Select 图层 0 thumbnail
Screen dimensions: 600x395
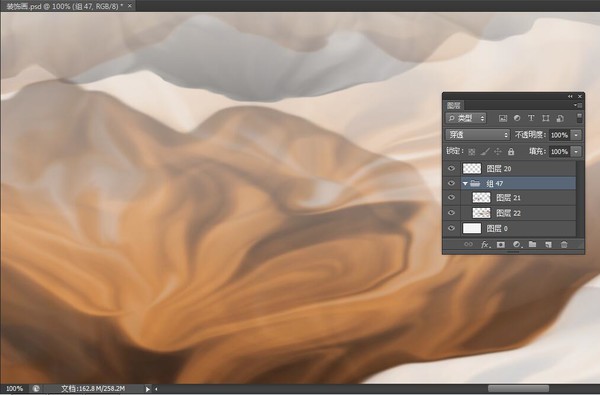coord(472,229)
